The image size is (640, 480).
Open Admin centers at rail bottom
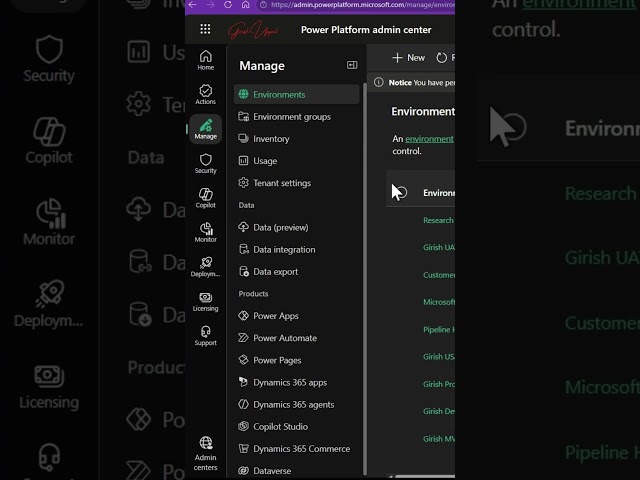205,453
